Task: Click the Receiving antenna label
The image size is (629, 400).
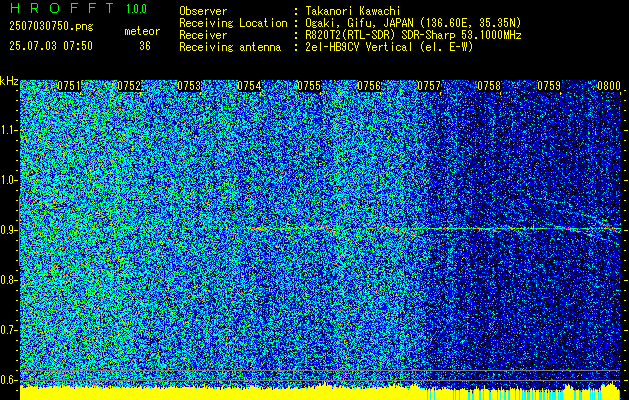Action: 230,47
